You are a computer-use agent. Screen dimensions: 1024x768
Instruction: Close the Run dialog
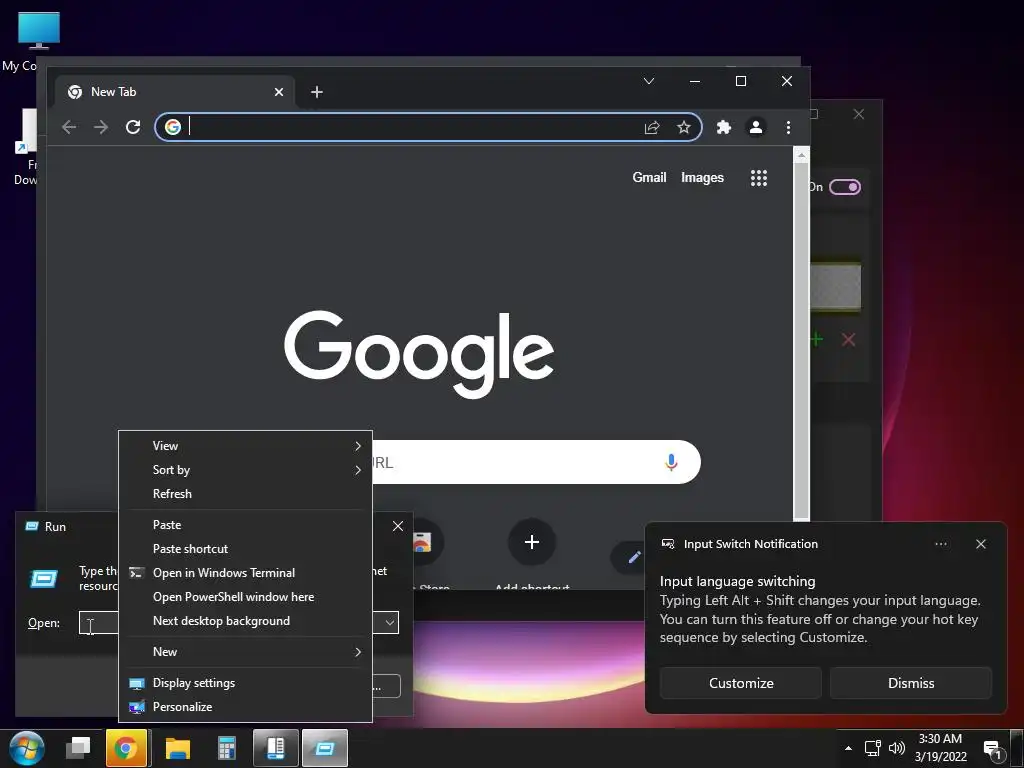pyautogui.click(x=398, y=526)
